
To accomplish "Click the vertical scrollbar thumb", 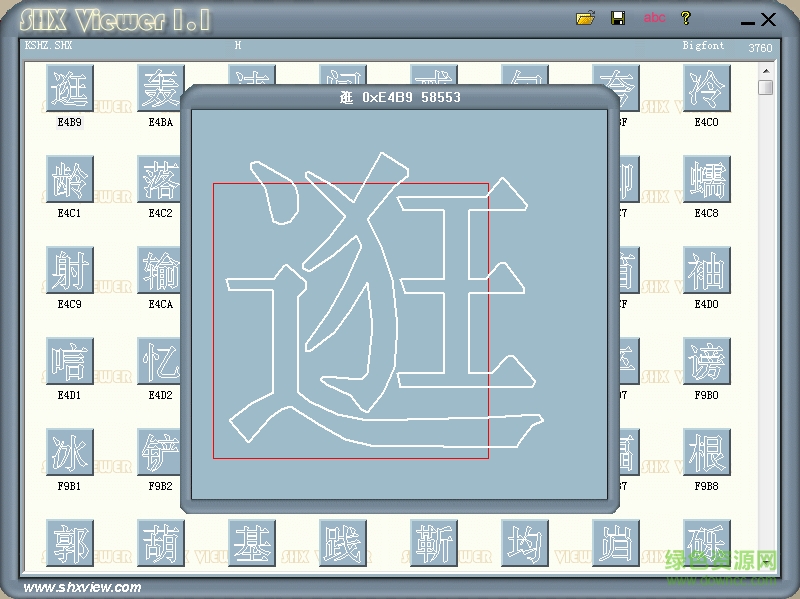I will (765, 88).
